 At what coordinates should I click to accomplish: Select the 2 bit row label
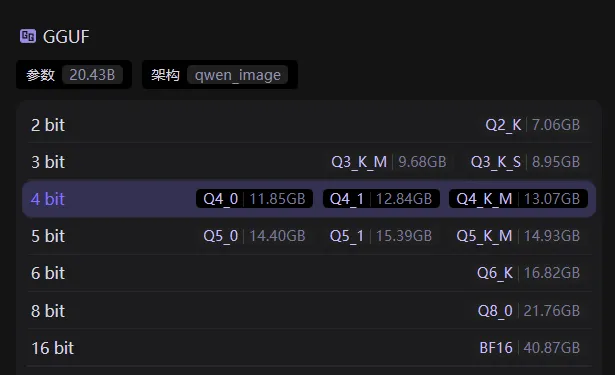(x=48, y=125)
